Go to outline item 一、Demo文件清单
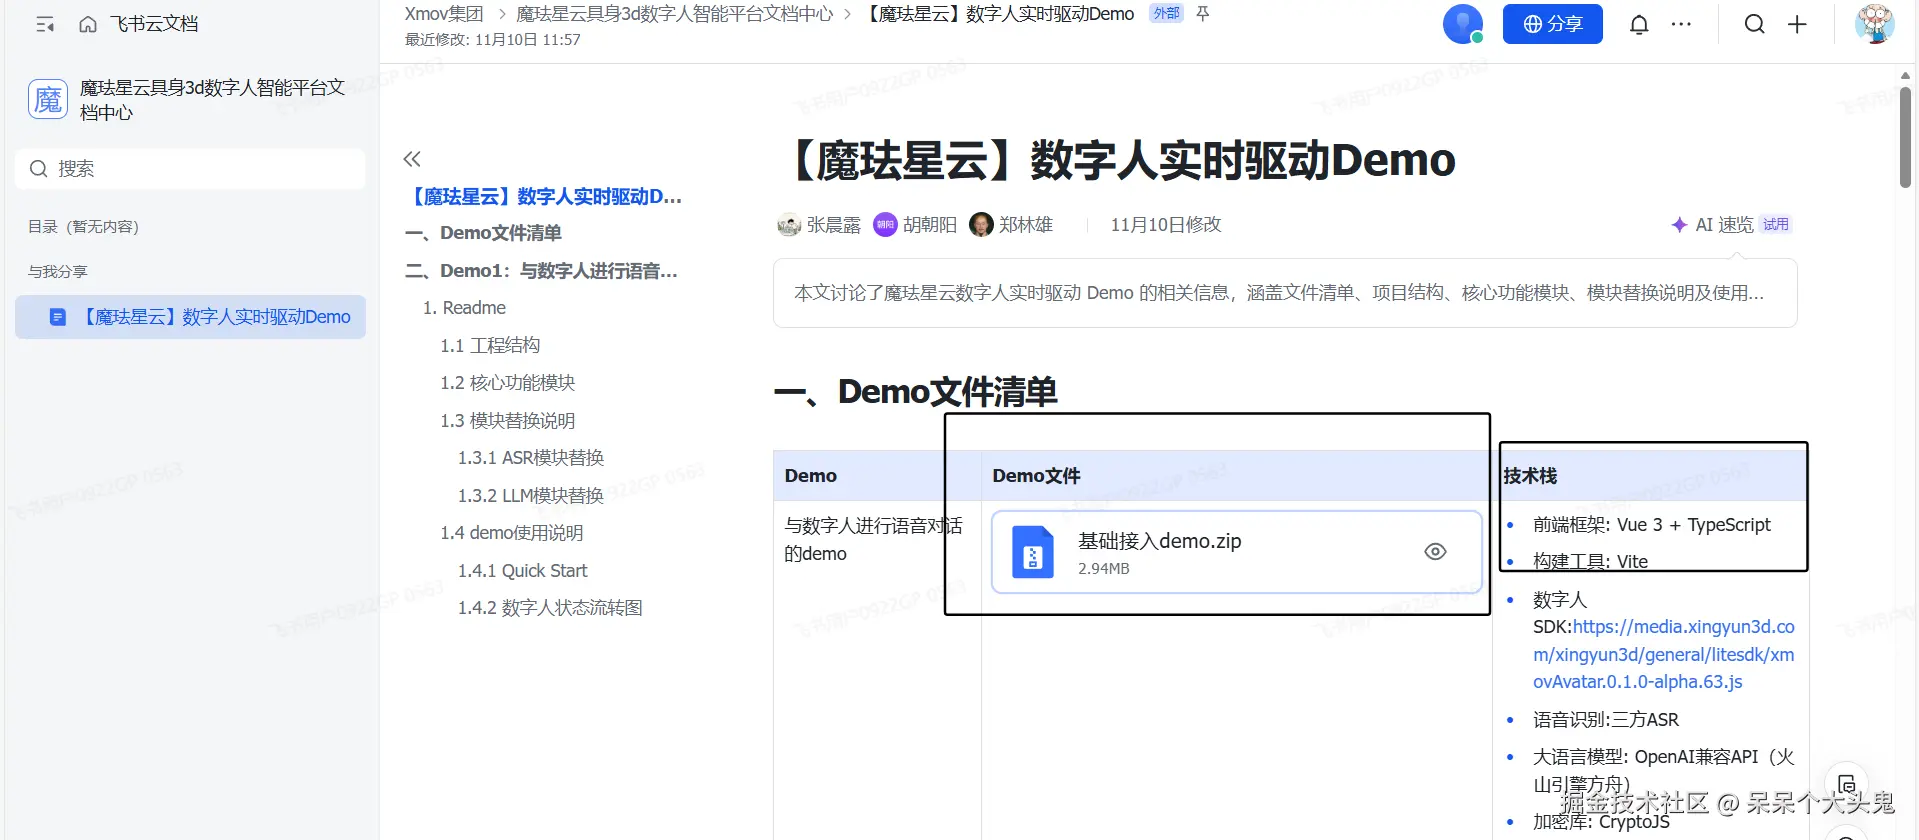 484,233
